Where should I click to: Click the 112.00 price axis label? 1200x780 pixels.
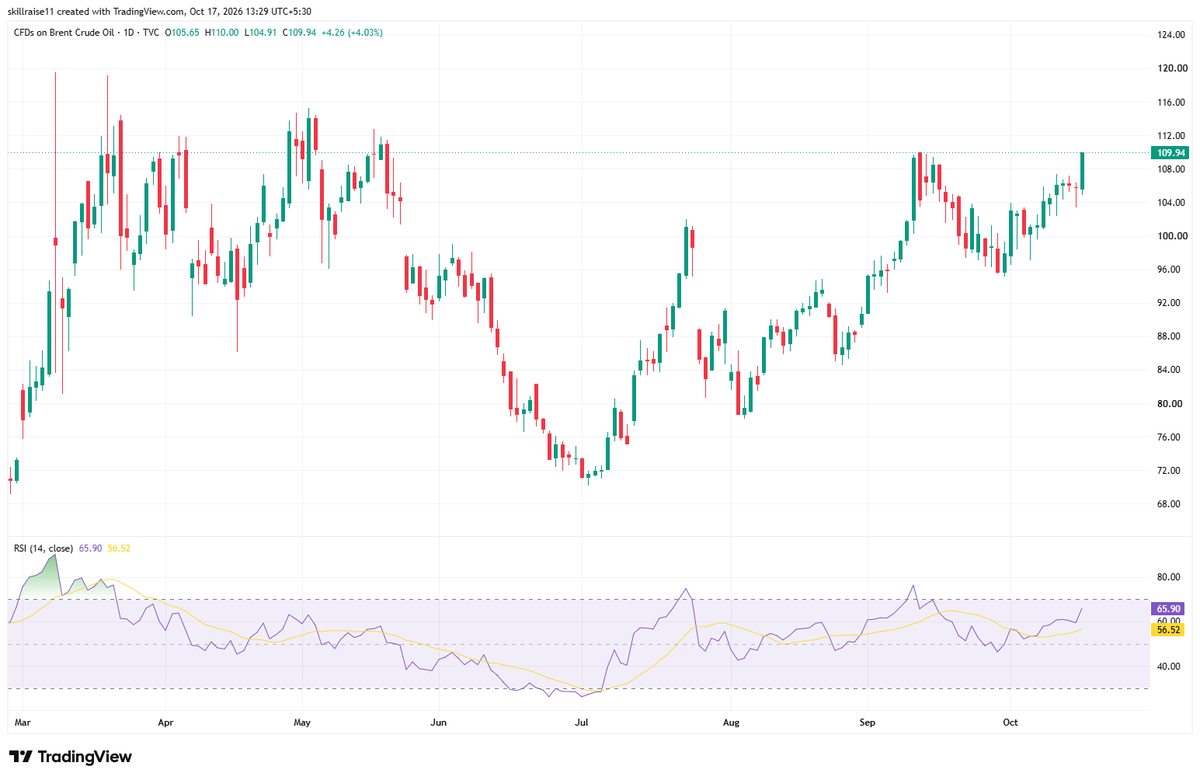coord(1170,136)
